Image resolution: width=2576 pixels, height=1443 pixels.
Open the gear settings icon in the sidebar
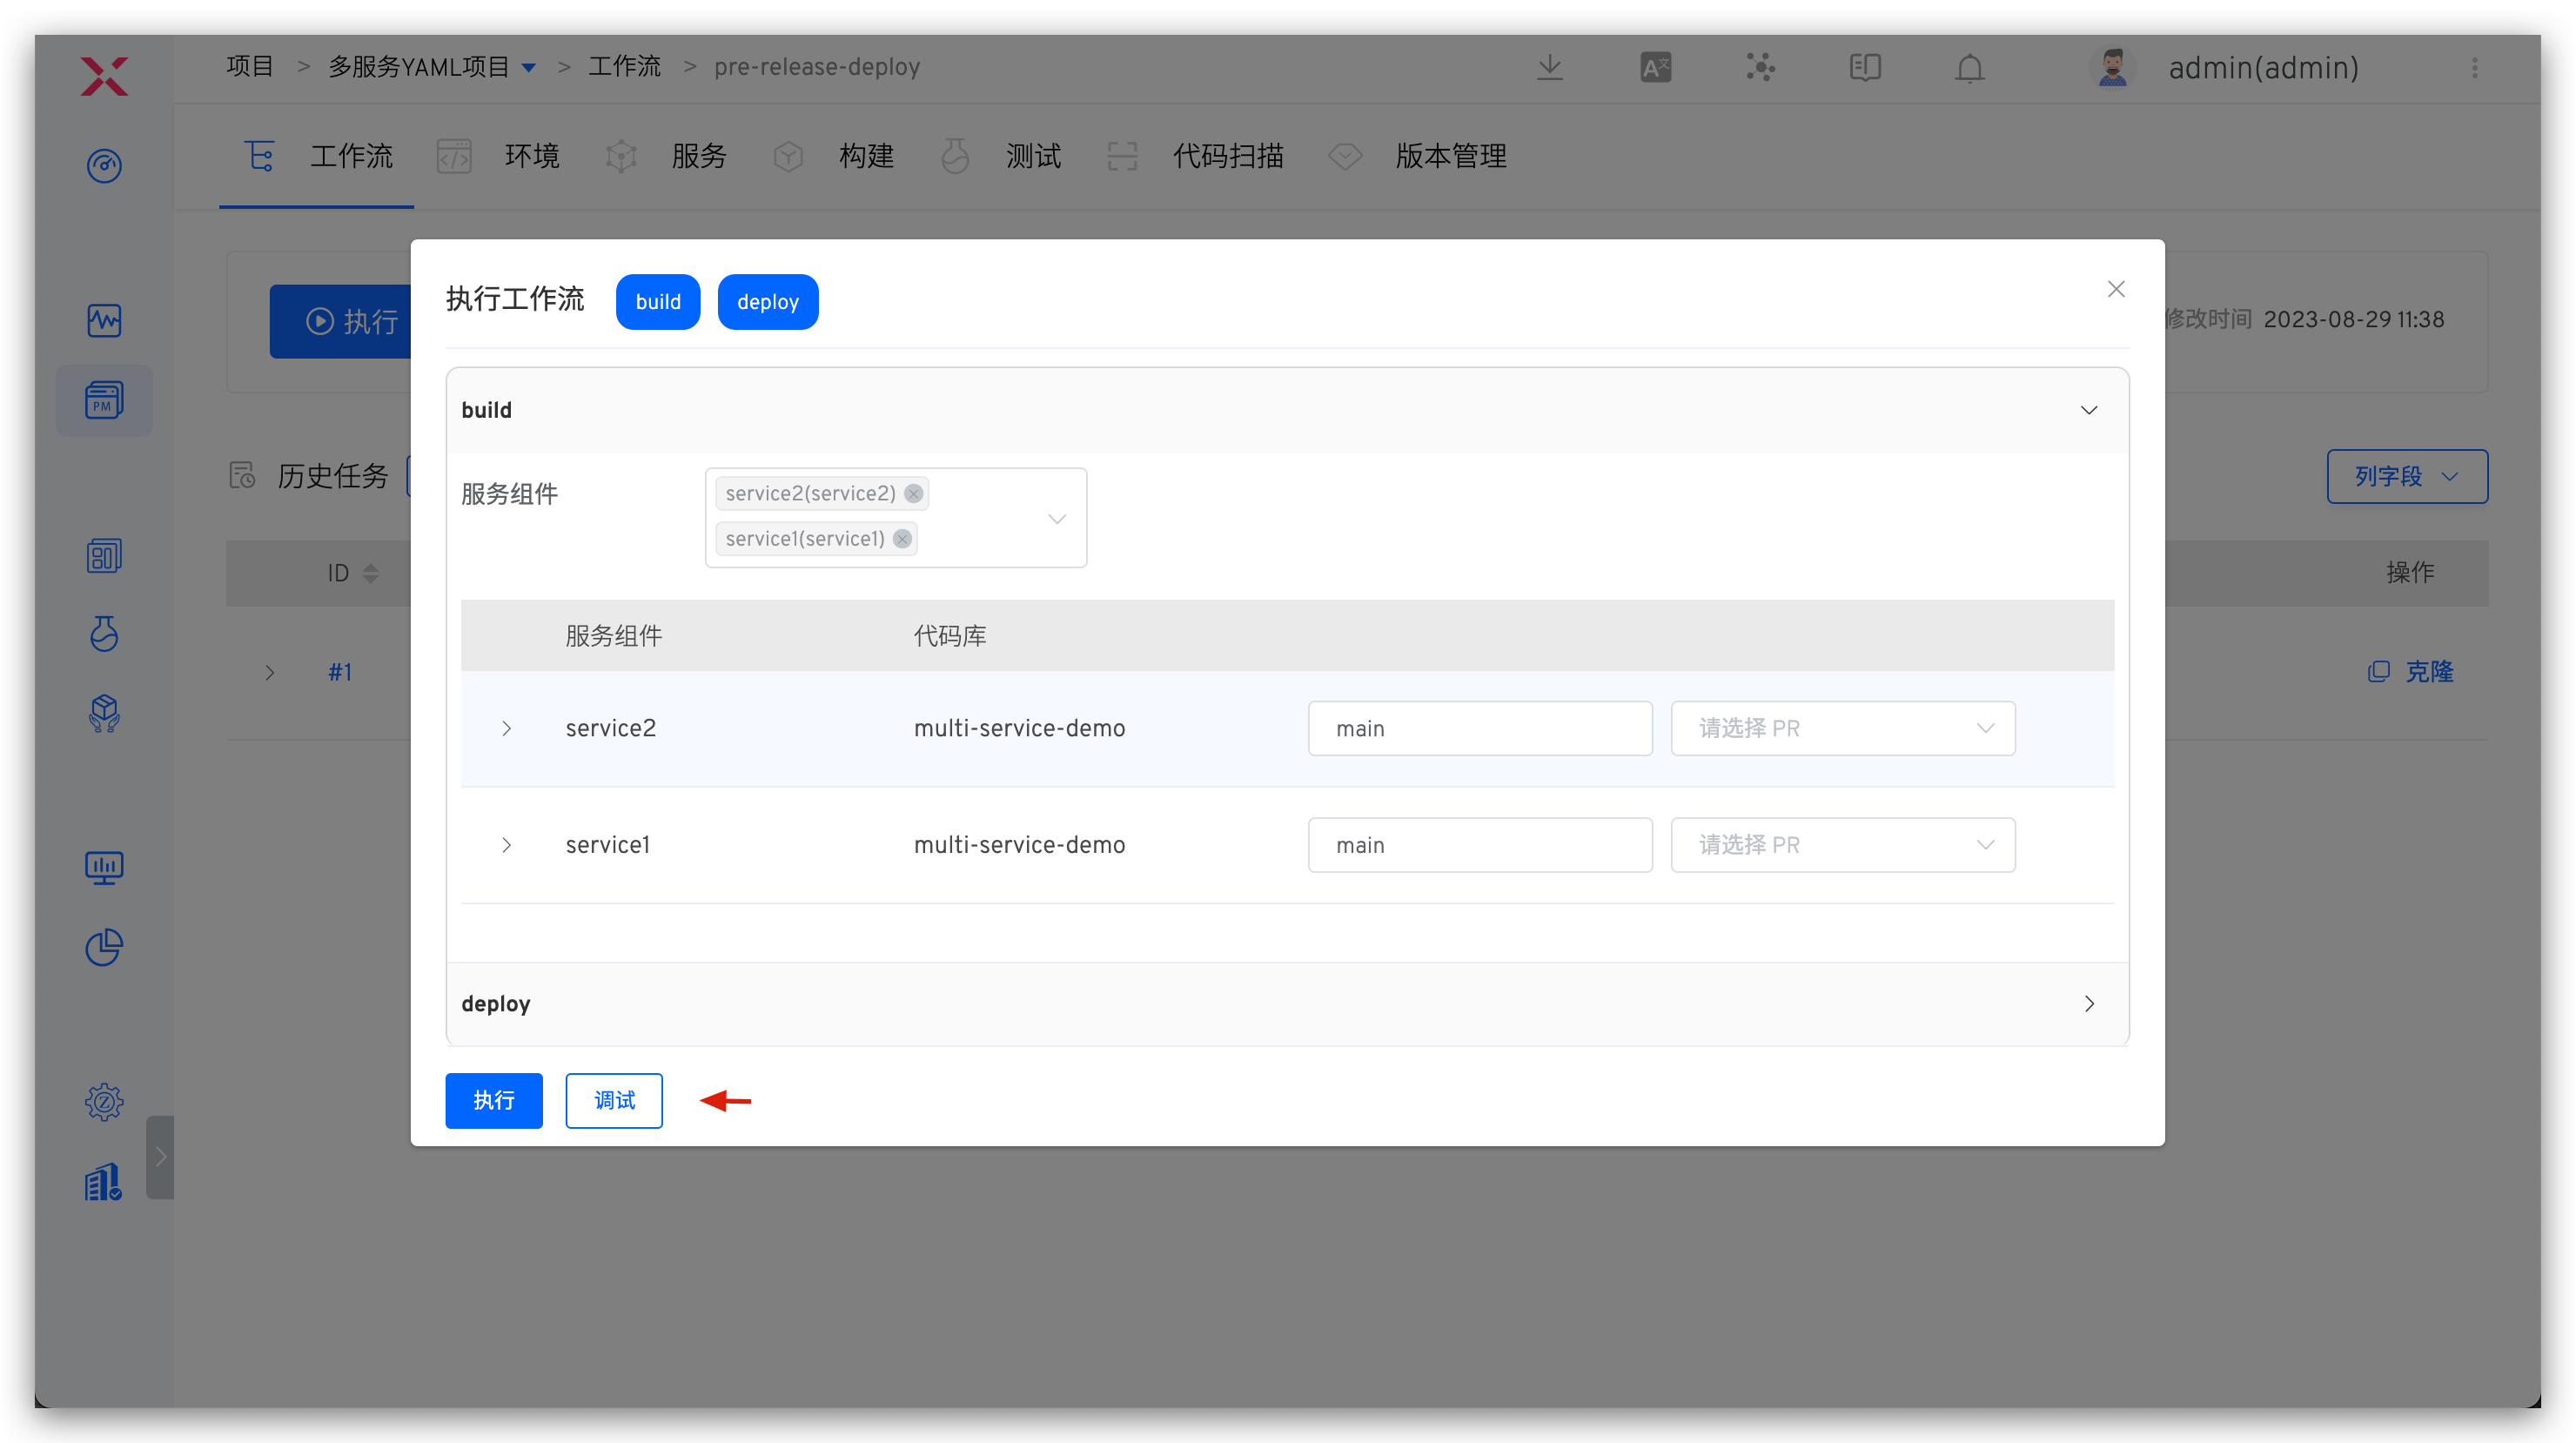[104, 1101]
